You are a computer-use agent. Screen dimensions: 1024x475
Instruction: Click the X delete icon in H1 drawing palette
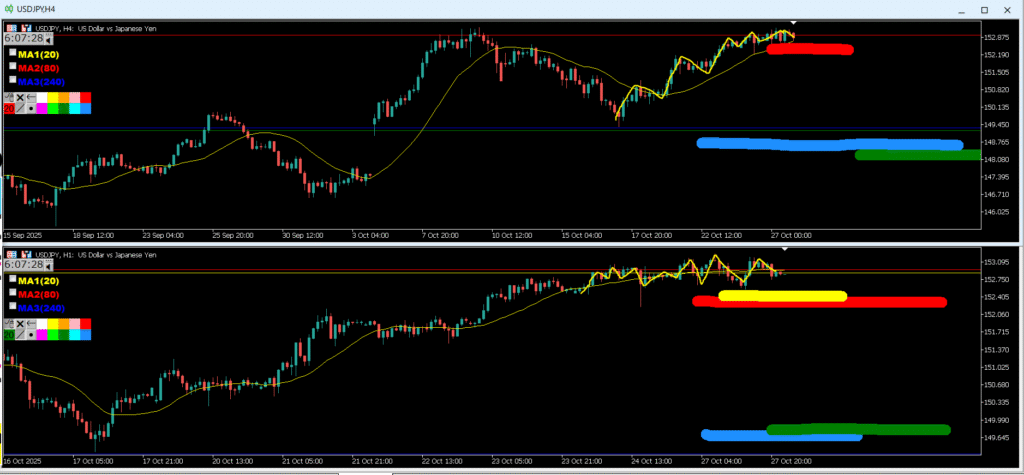(x=20, y=324)
